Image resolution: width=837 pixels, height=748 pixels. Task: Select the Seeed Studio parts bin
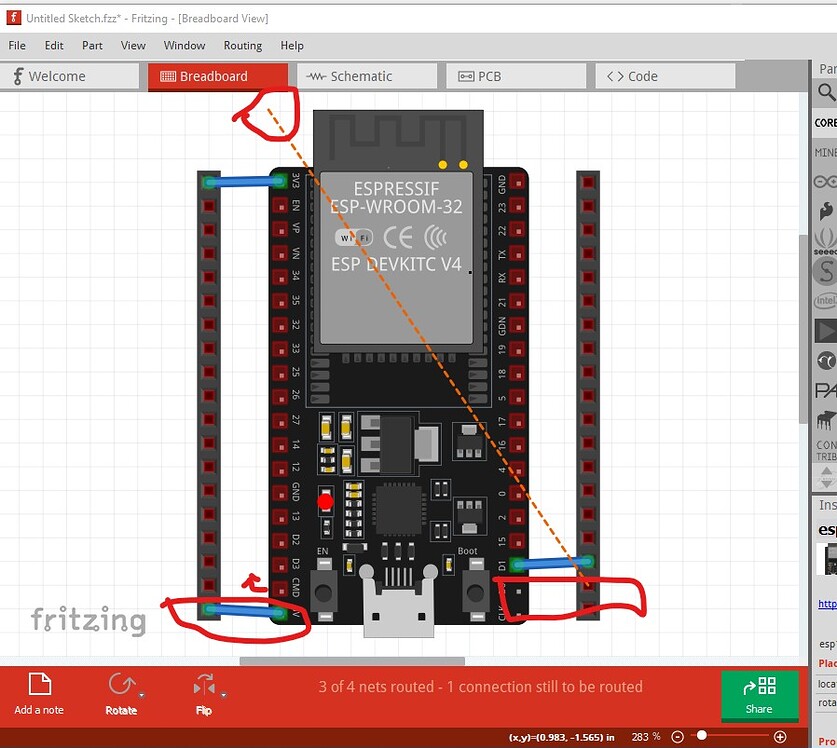(826, 240)
